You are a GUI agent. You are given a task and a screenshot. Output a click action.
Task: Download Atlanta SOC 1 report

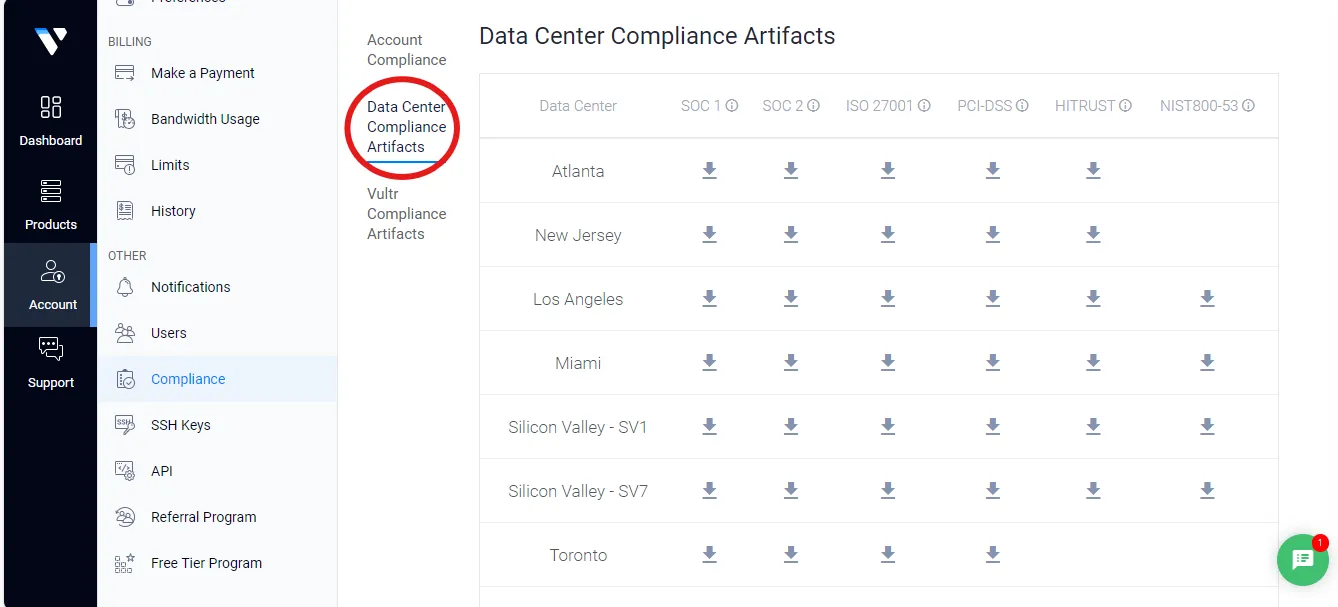coord(709,171)
